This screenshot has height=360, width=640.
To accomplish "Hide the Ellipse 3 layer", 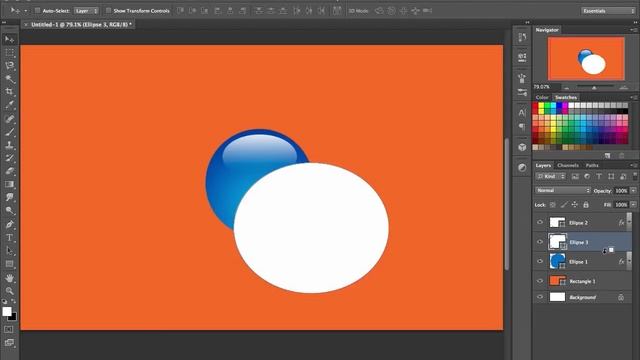I will pyautogui.click(x=540, y=242).
